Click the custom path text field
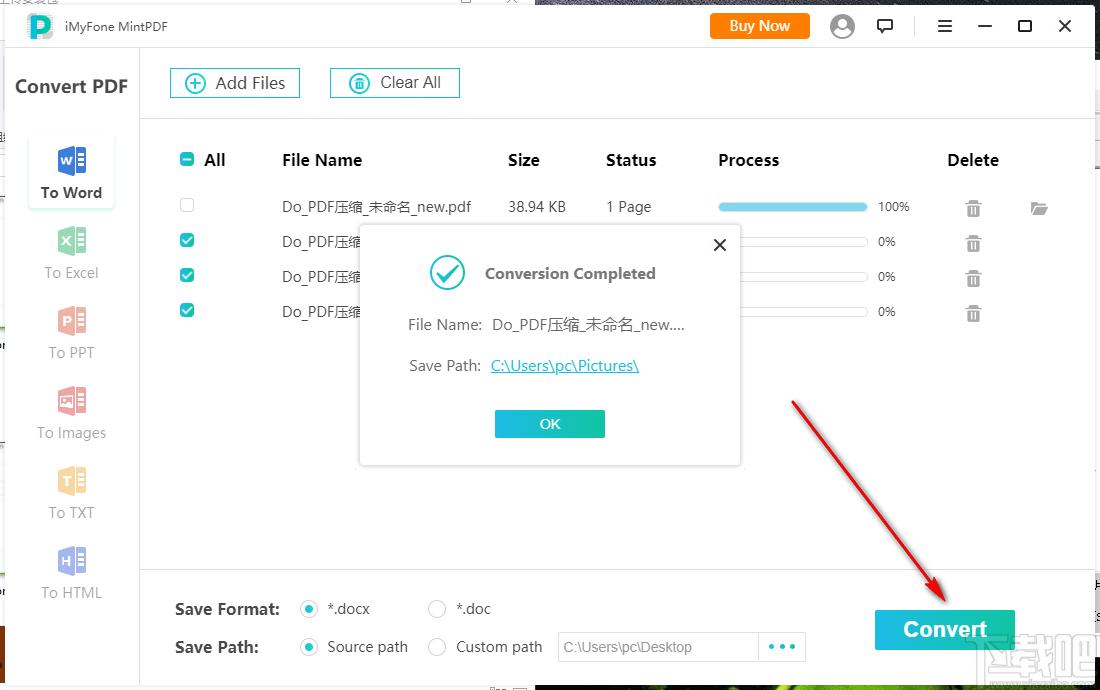The width and height of the screenshot is (1100, 690). (x=658, y=647)
